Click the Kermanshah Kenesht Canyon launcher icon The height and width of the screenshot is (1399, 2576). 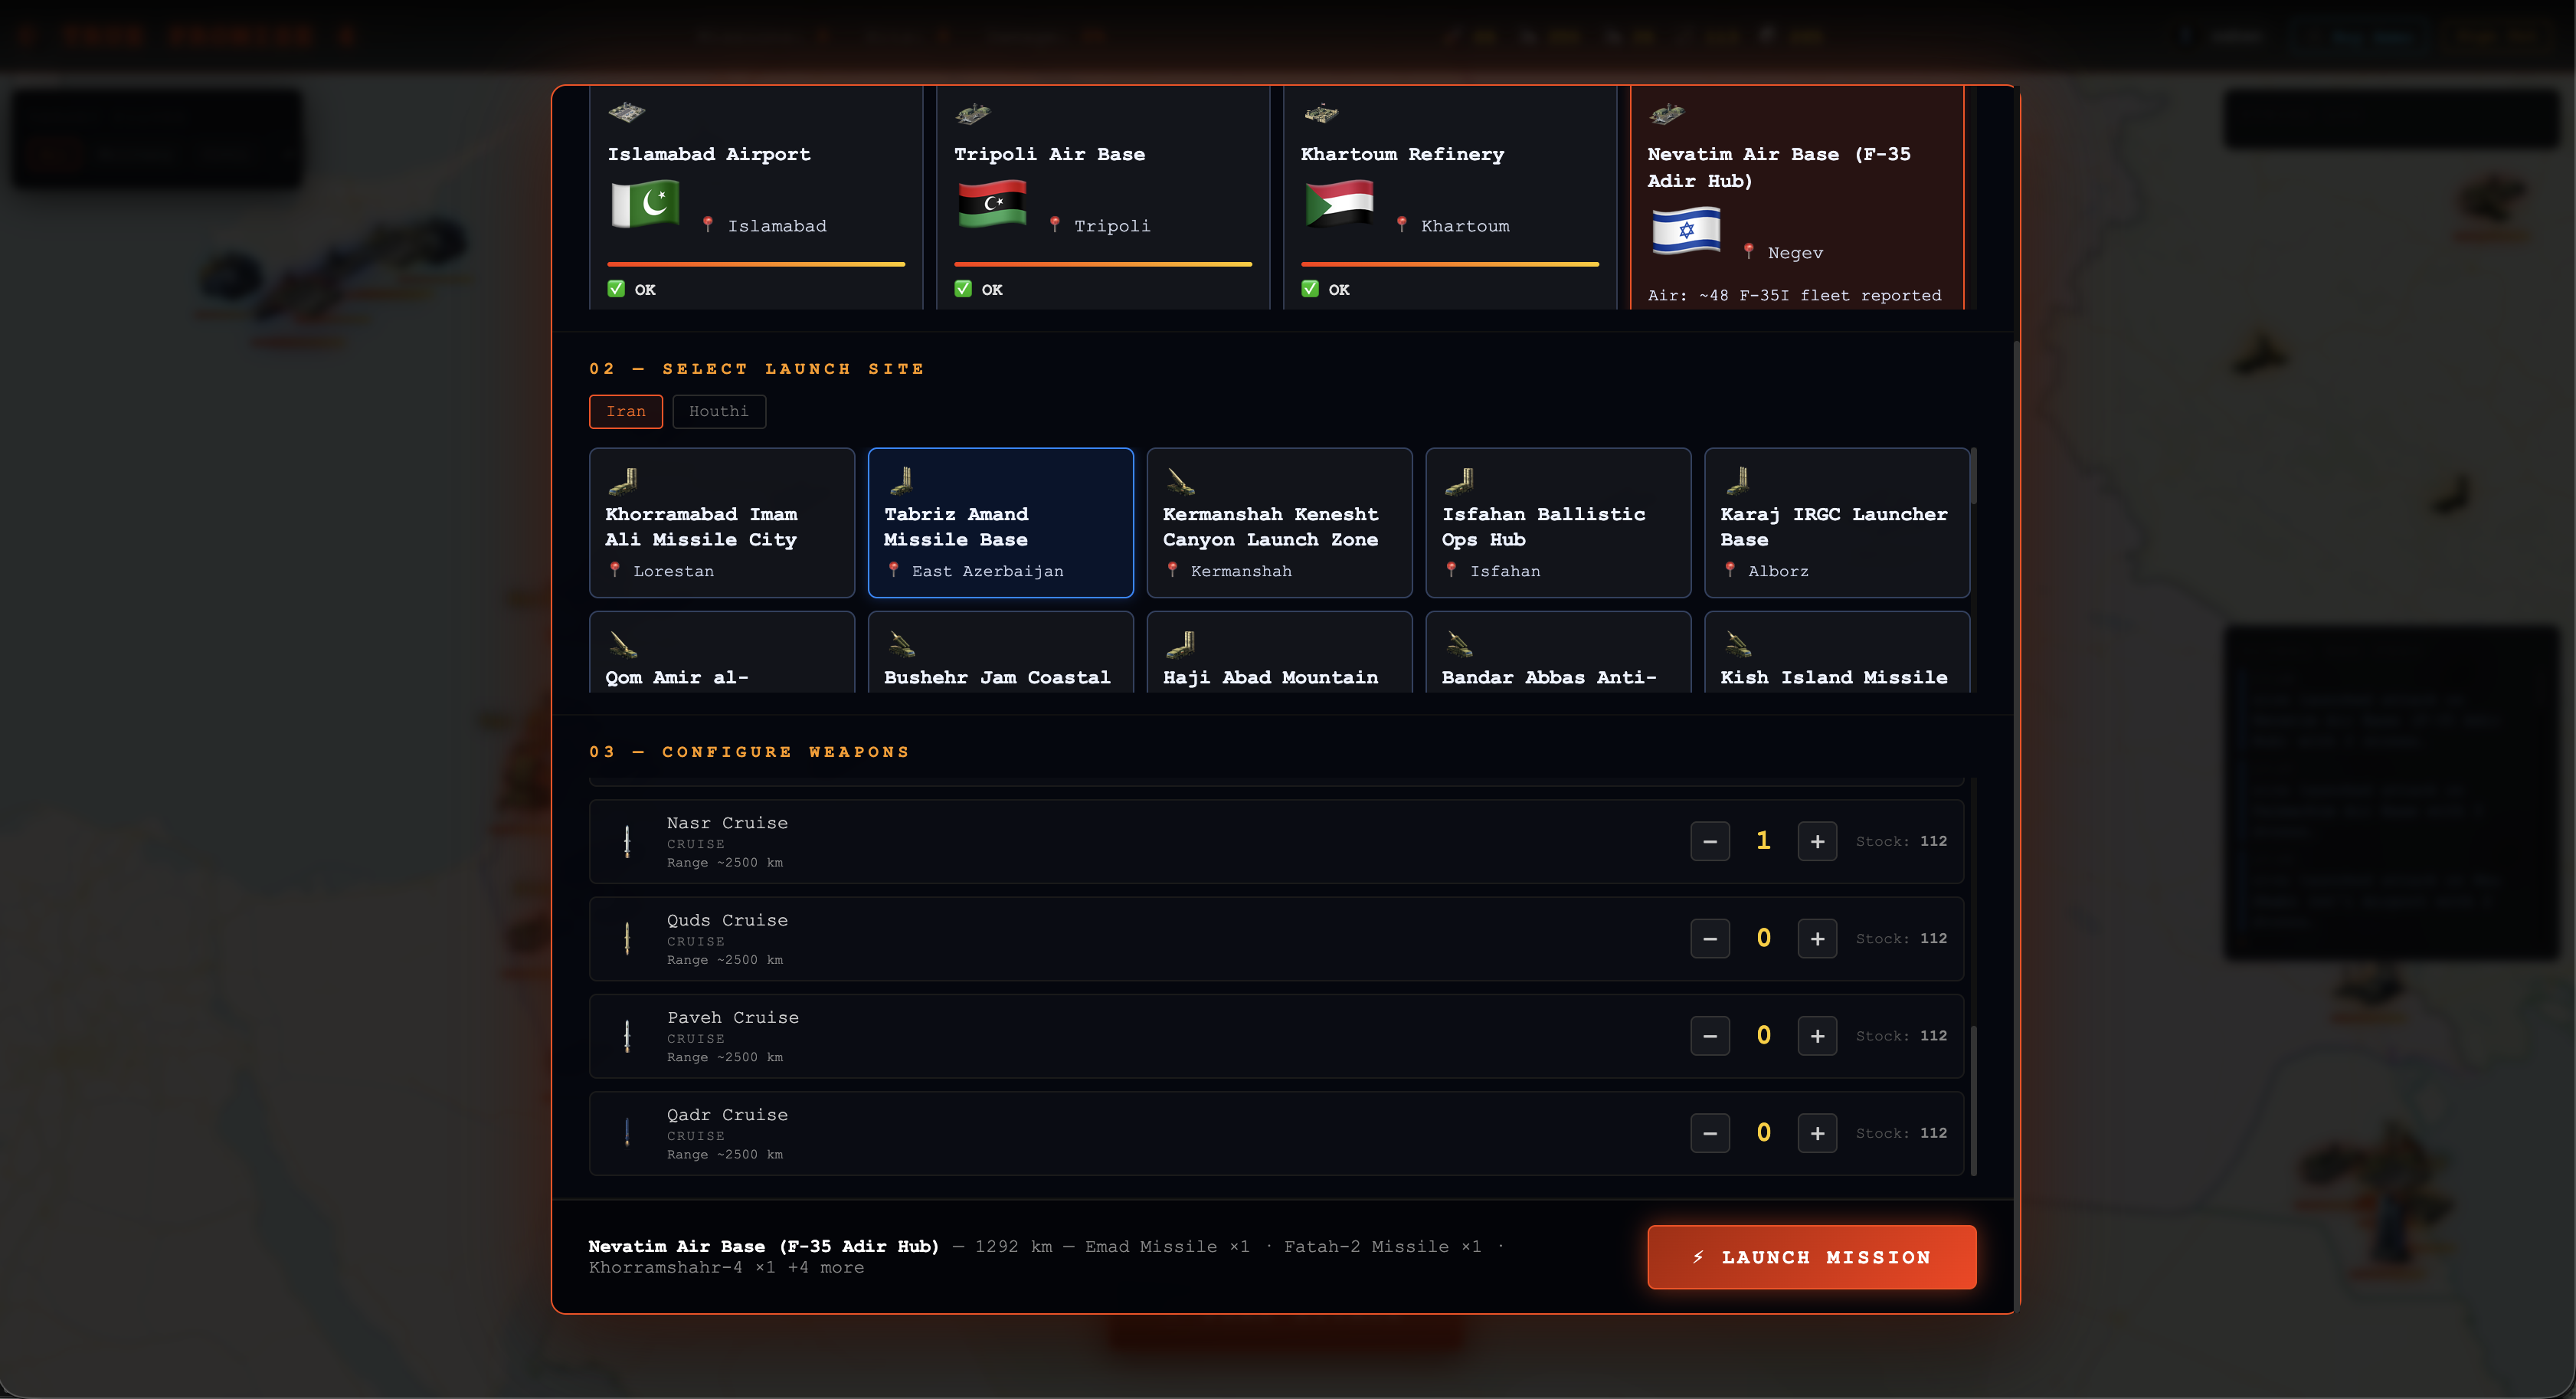pyautogui.click(x=1180, y=481)
